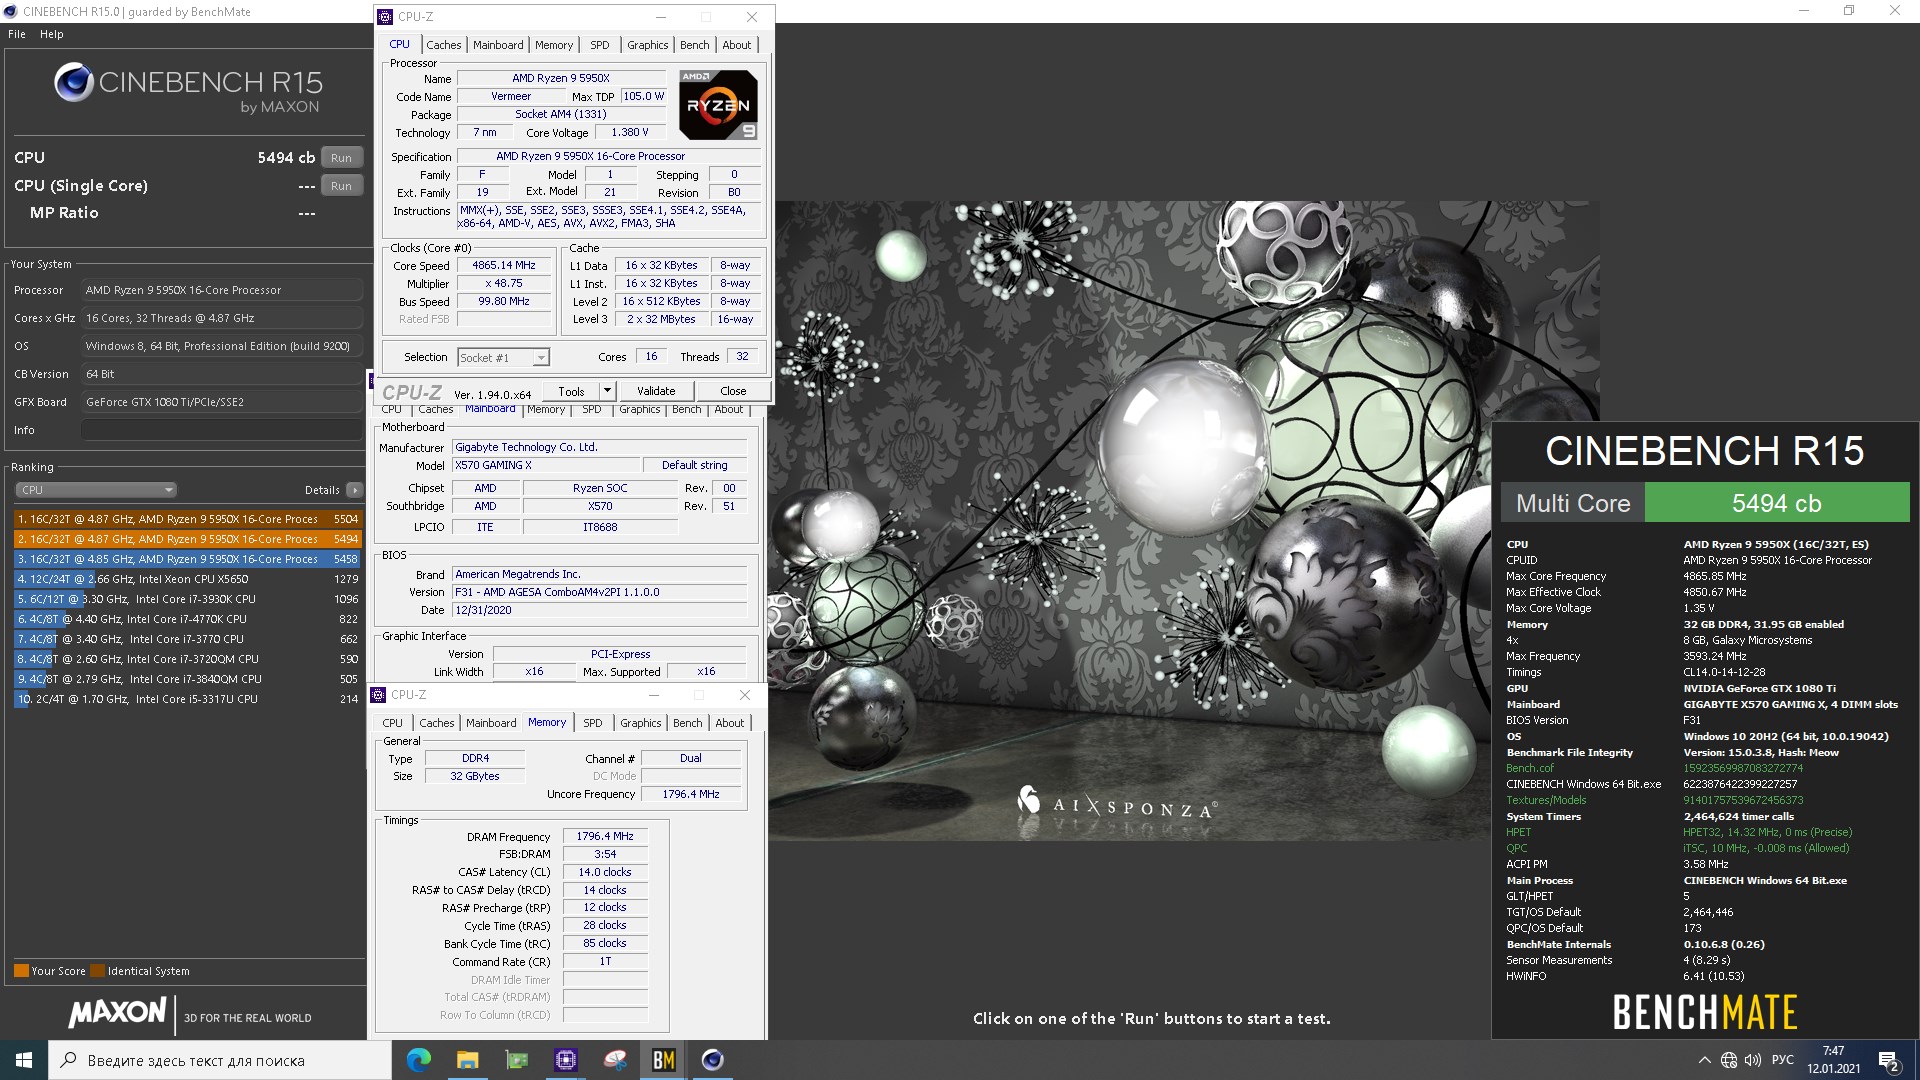Click the CPU-Z icon in top window title bar
The image size is (1920, 1080).
tap(386, 17)
